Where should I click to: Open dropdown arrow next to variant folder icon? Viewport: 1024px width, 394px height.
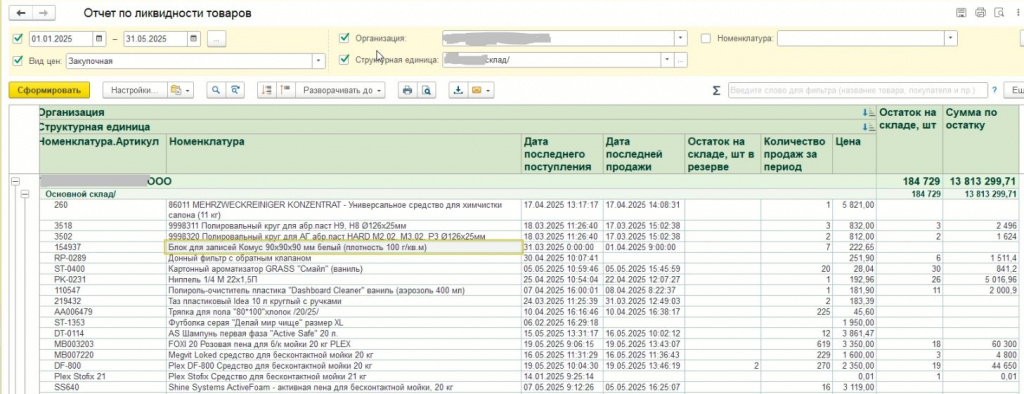tap(188, 90)
